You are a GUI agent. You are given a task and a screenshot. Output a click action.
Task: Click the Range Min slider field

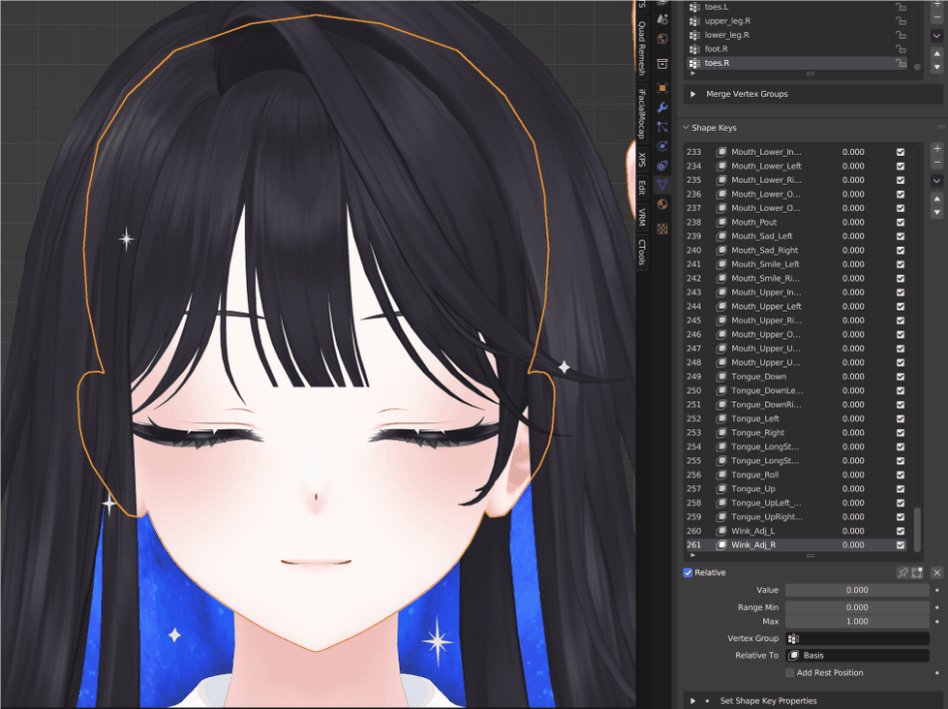pyautogui.click(x=857, y=607)
